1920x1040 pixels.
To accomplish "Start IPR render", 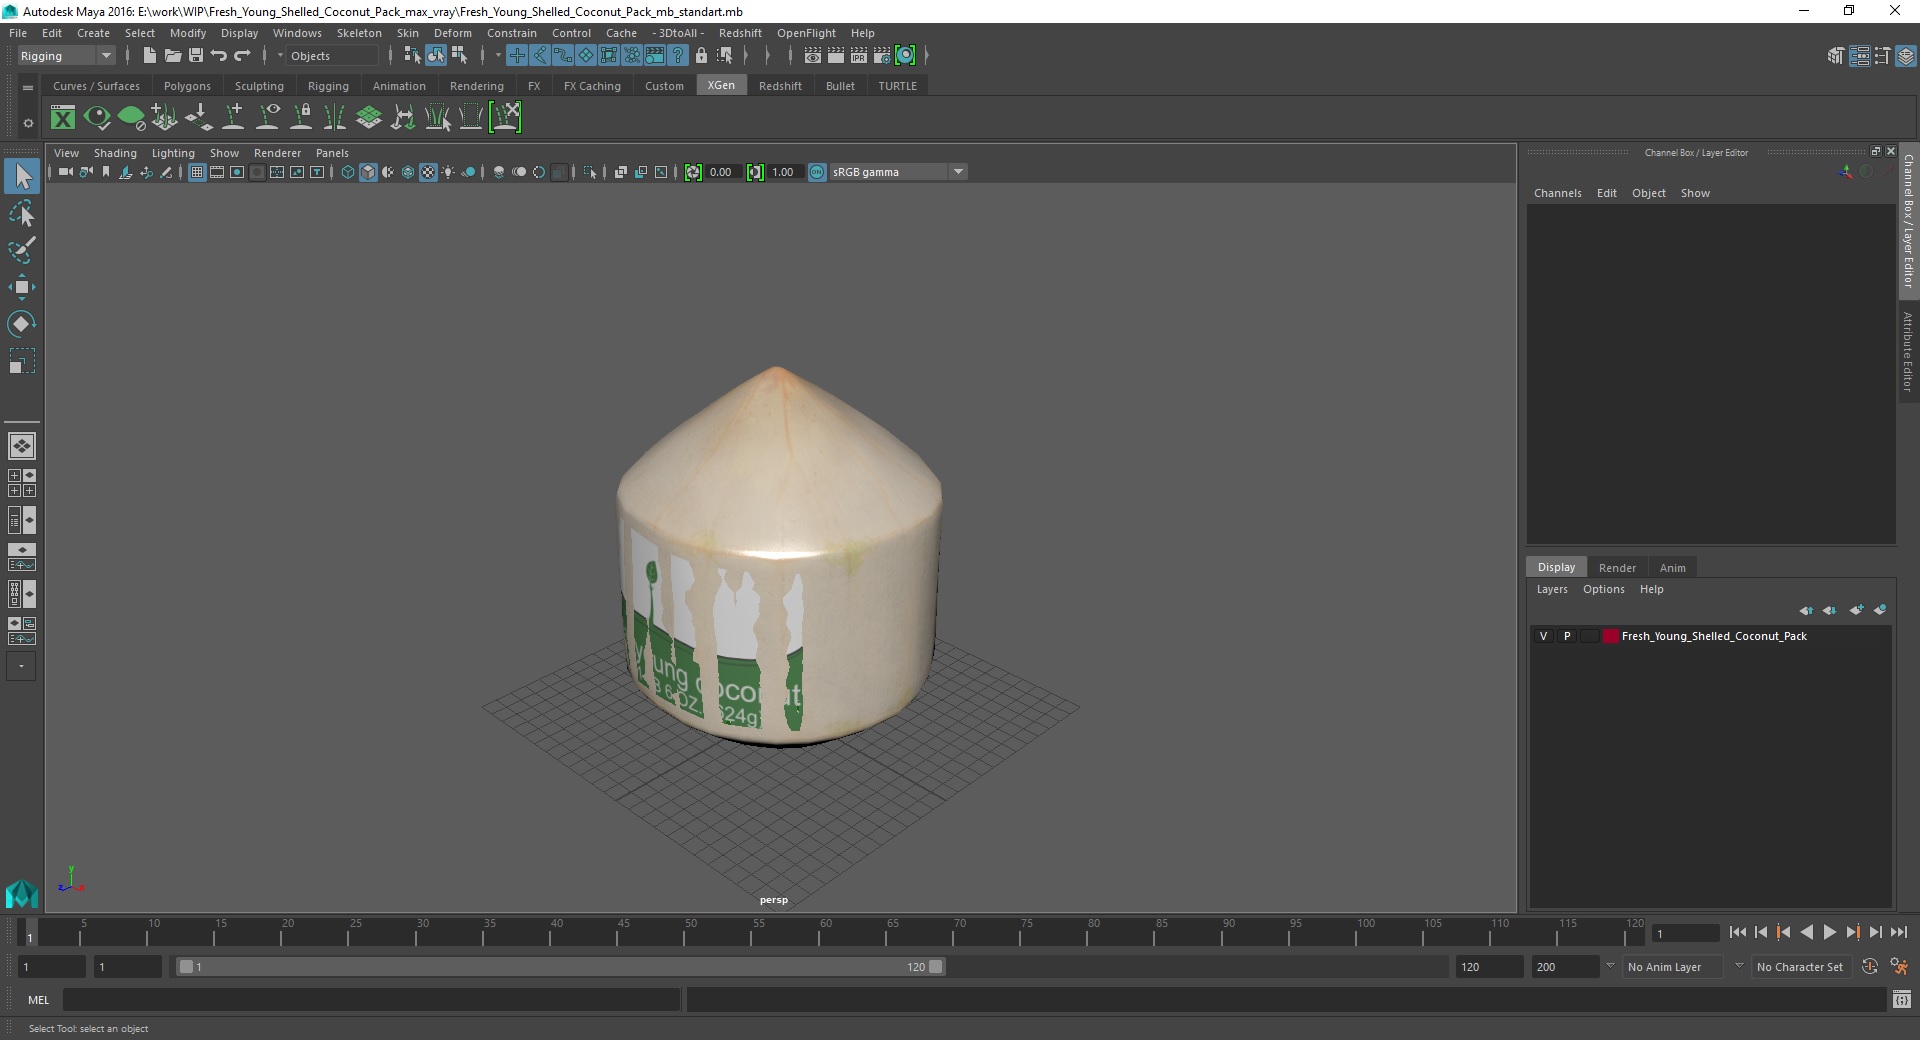I will pos(859,56).
